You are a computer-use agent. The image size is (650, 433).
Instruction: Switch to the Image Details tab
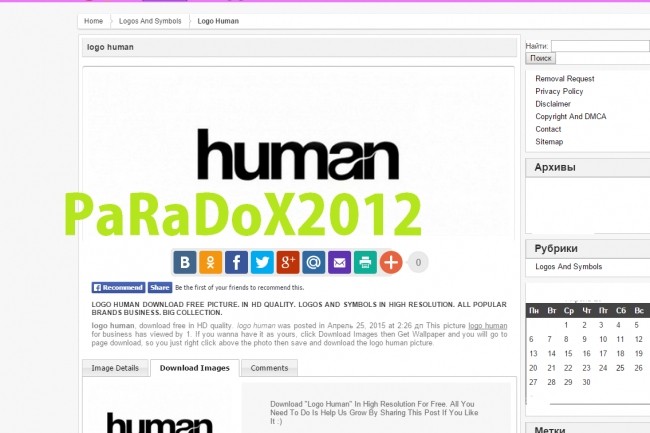click(115, 368)
